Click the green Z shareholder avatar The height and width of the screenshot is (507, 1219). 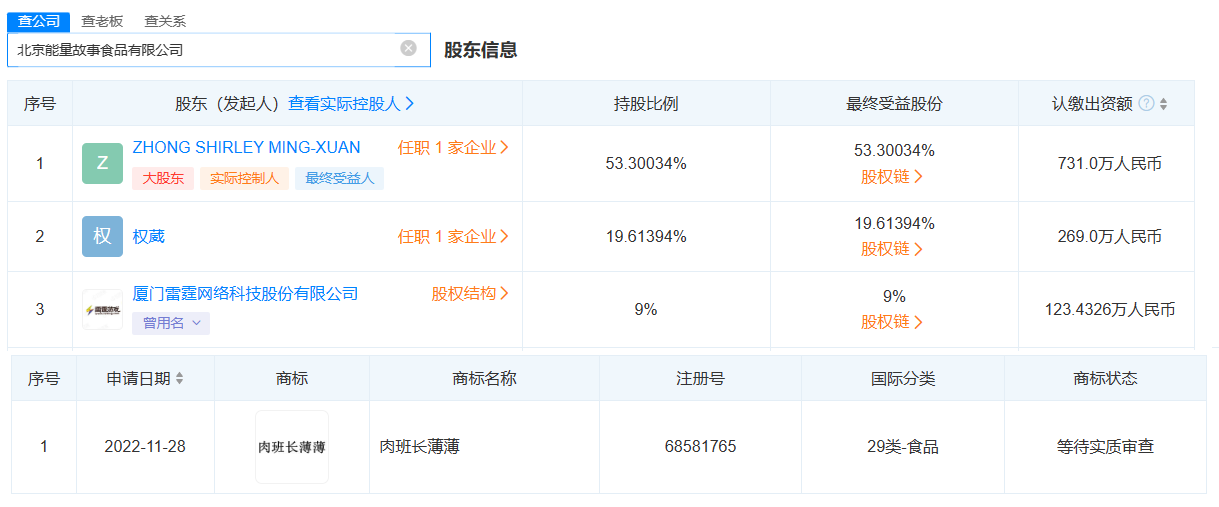pos(102,163)
